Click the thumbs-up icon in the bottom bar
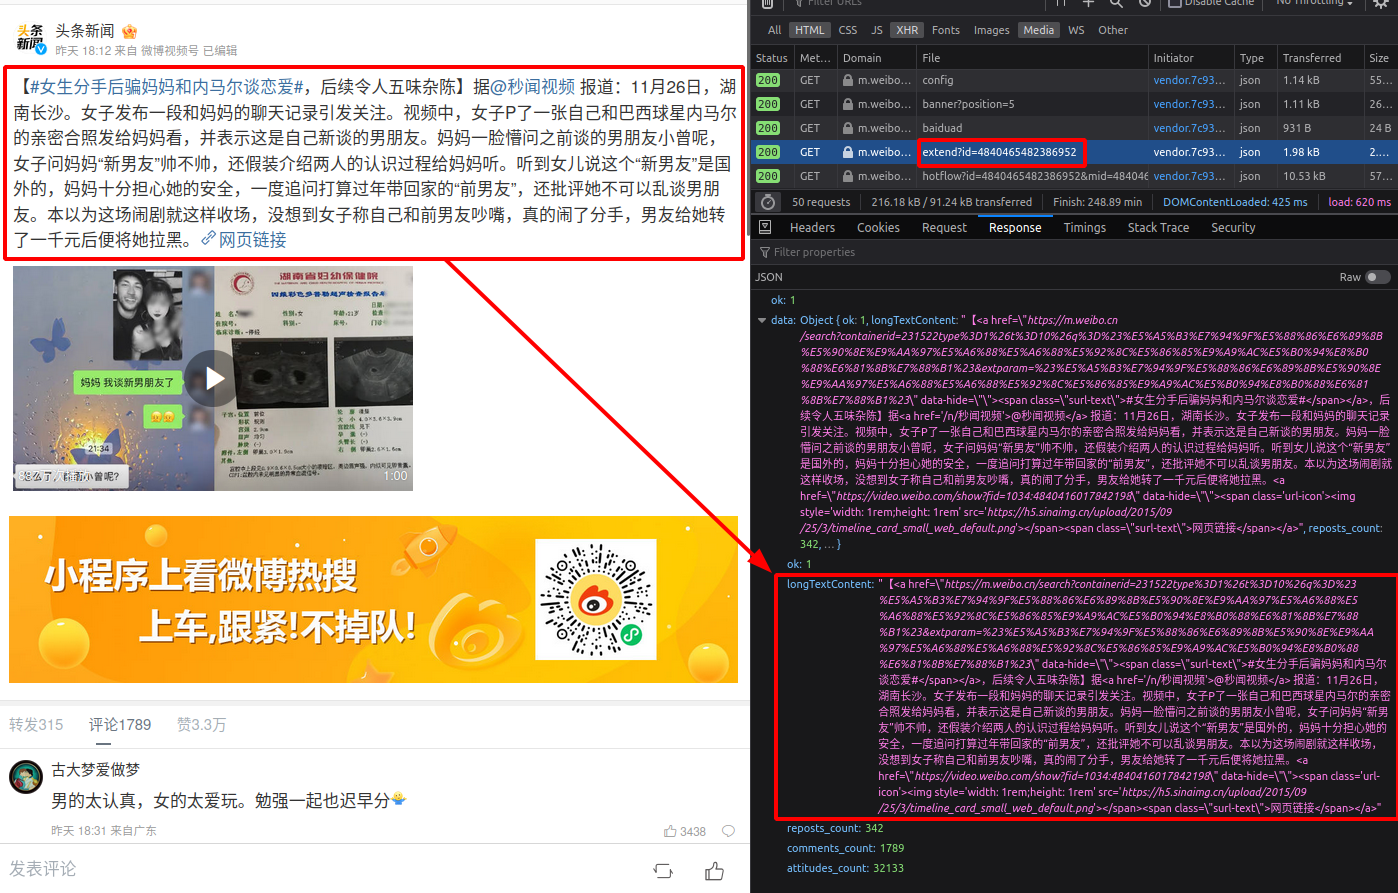Viewport: 1398px width, 893px height. click(714, 870)
